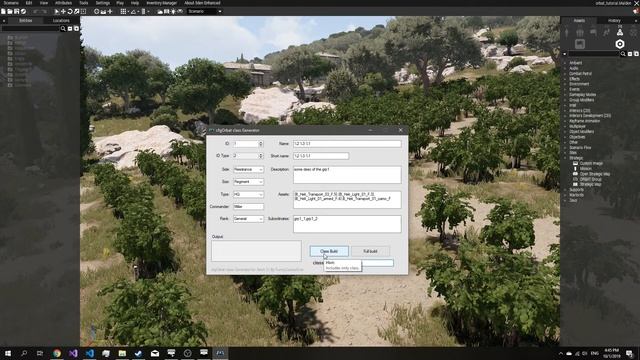Click the Save scenario toolbar icon

point(16,11)
